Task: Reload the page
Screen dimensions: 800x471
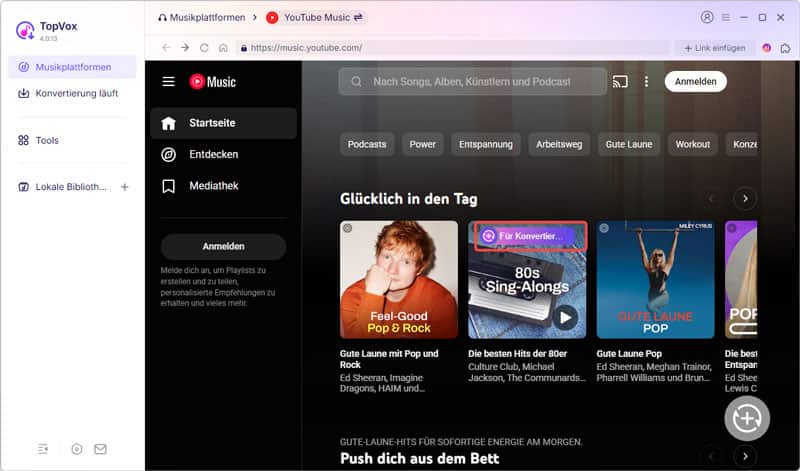Action: pos(204,47)
